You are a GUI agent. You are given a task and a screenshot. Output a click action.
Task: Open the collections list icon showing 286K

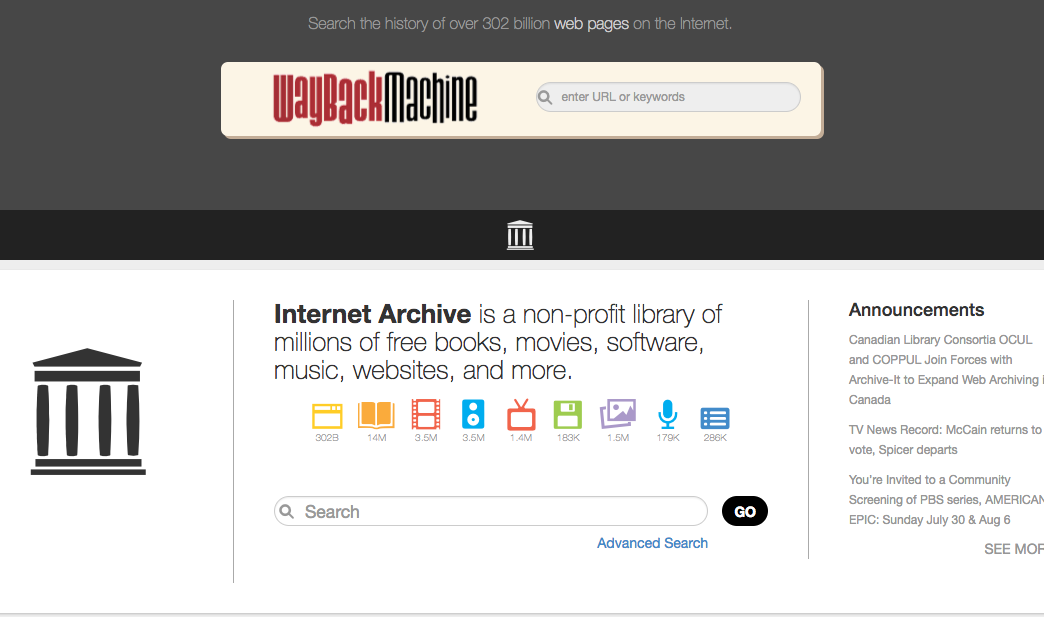coord(715,418)
